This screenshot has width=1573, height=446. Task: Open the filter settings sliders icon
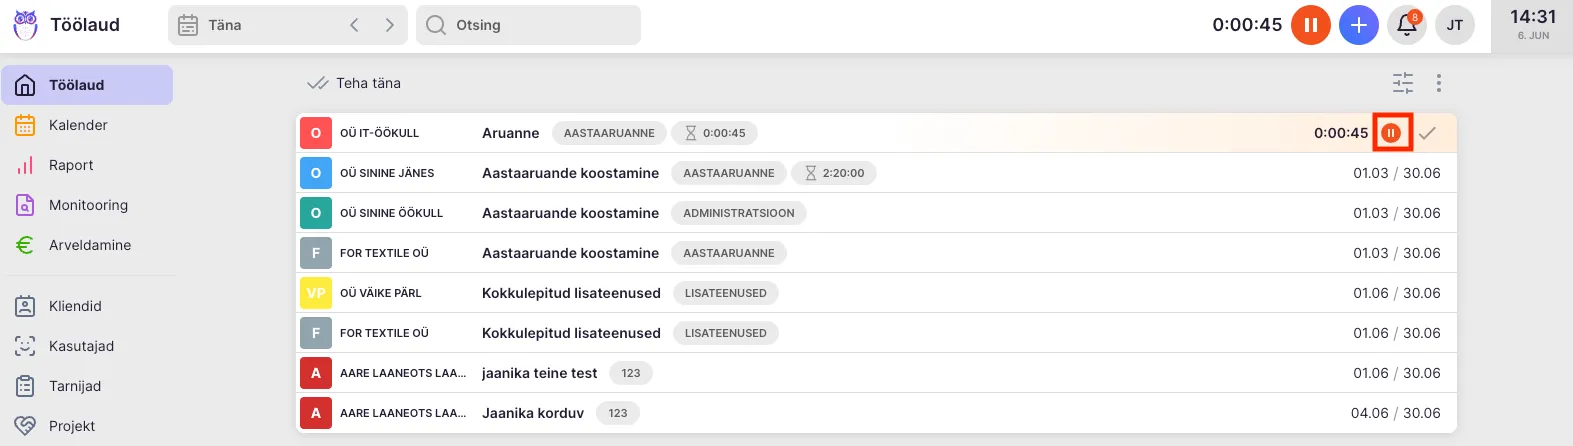[1403, 83]
